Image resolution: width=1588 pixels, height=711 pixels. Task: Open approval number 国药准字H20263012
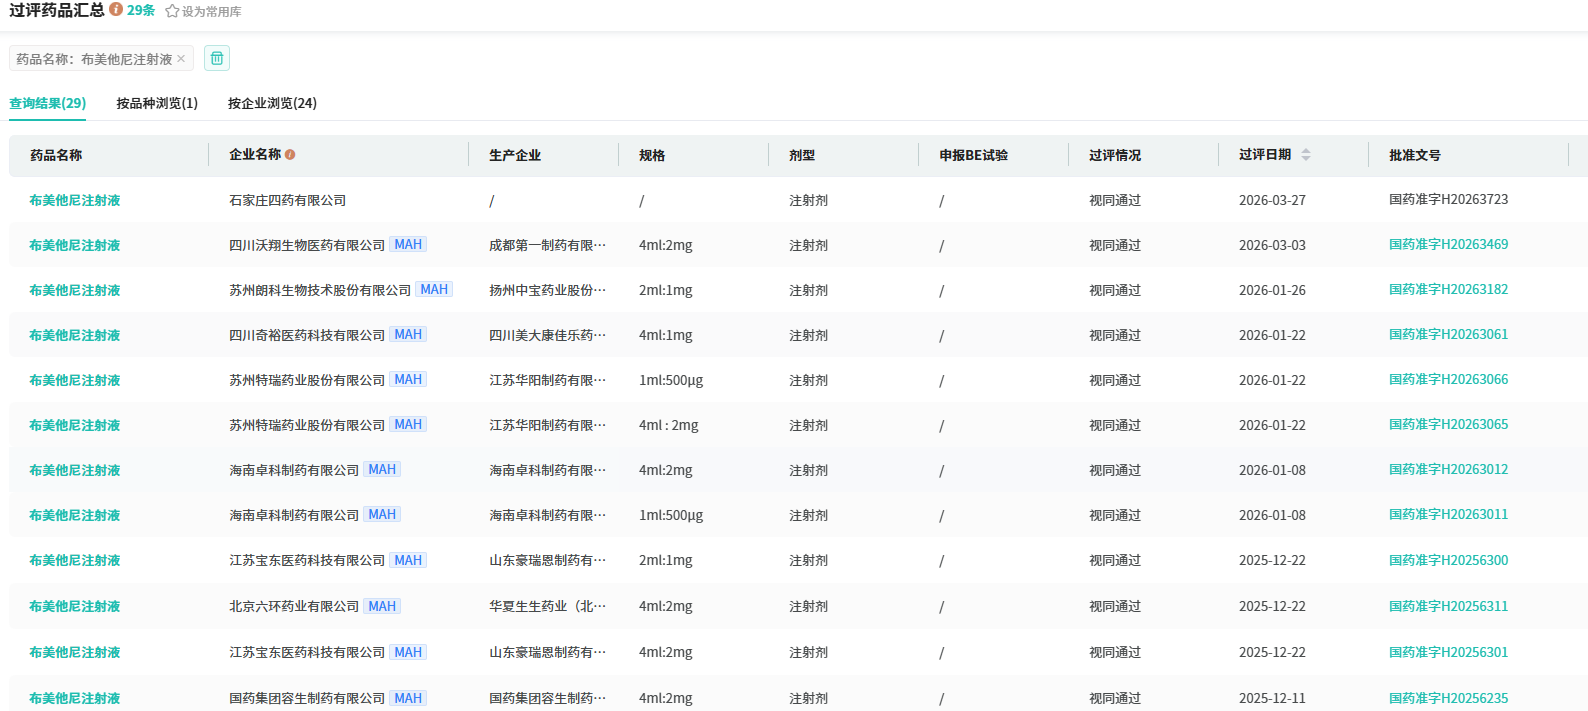pos(1448,470)
